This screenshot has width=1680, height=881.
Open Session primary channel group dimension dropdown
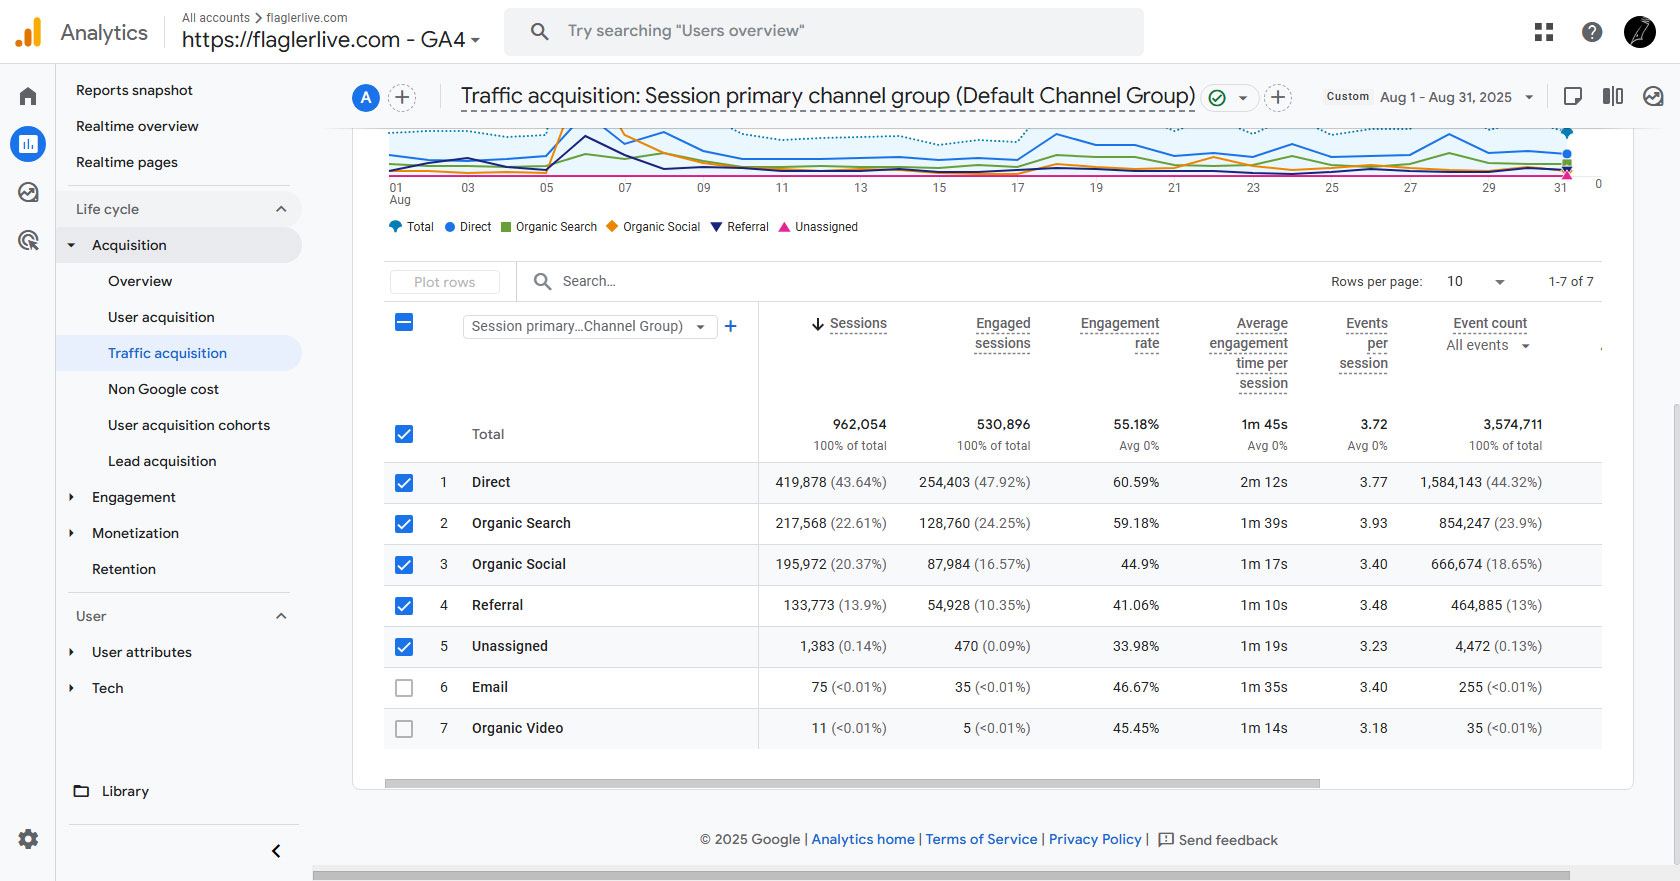tap(590, 326)
